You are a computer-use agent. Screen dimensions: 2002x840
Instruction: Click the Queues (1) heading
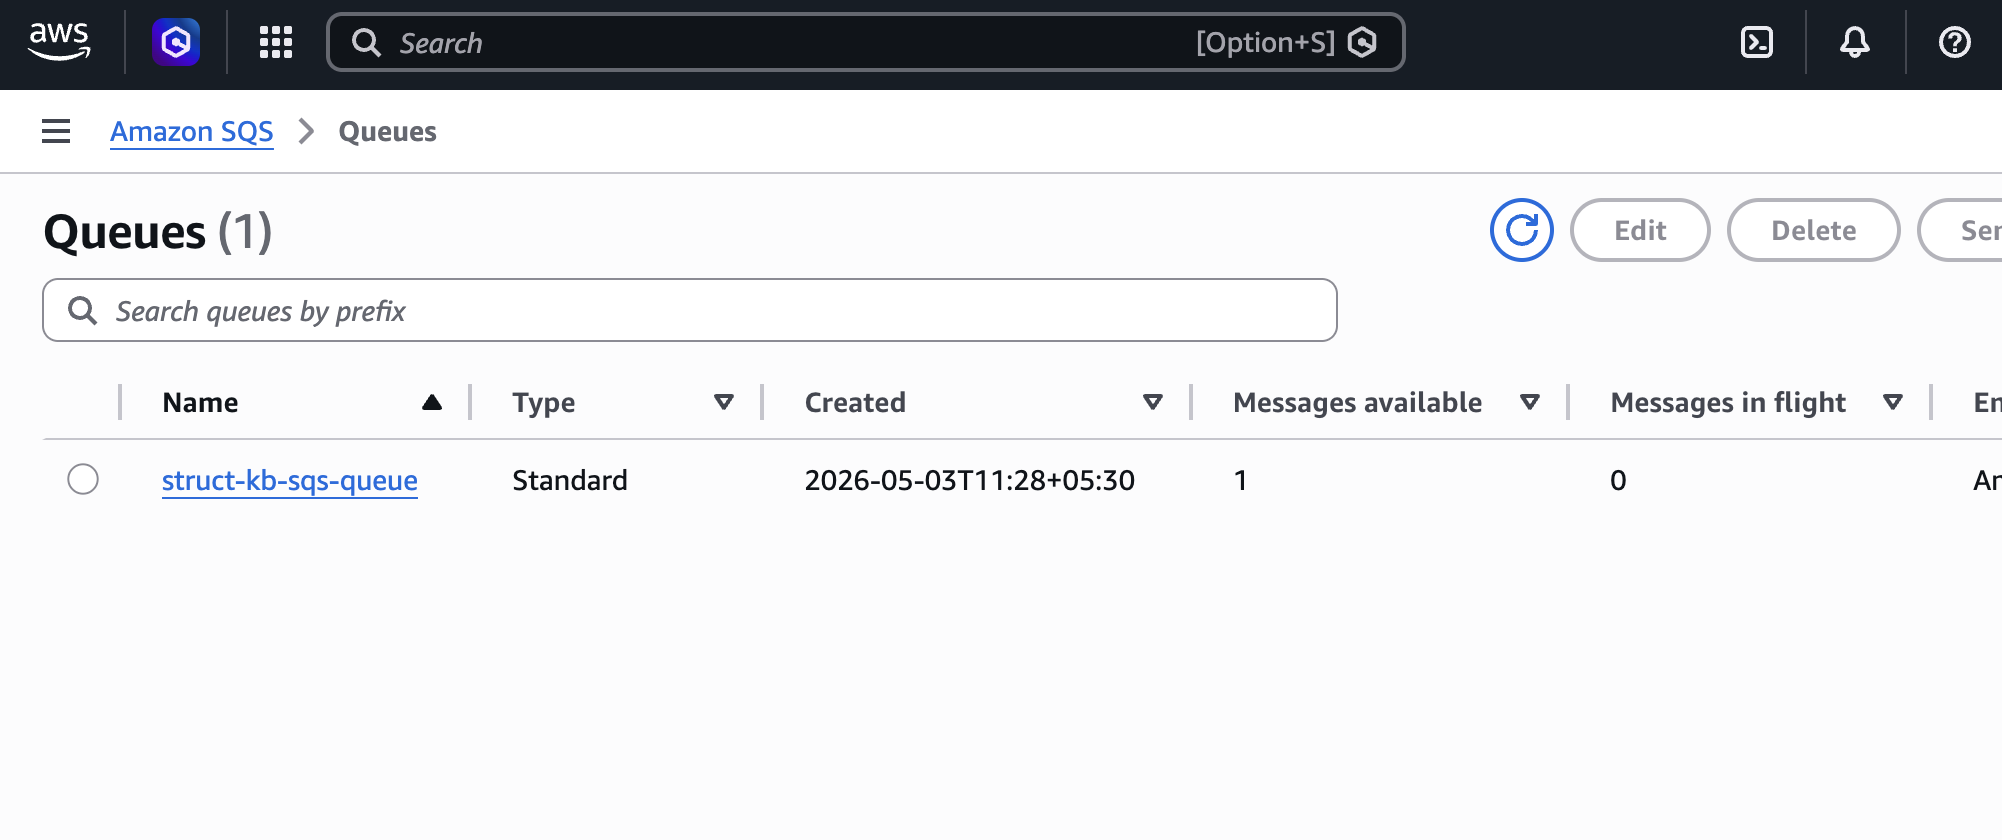[158, 232]
